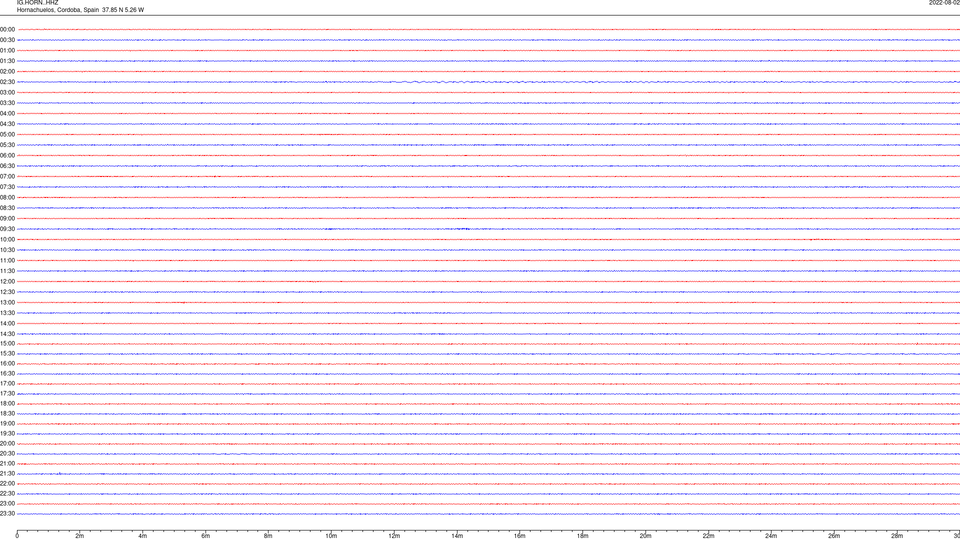Select the 23:00 trace label

pyautogui.click(x=7, y=504)
